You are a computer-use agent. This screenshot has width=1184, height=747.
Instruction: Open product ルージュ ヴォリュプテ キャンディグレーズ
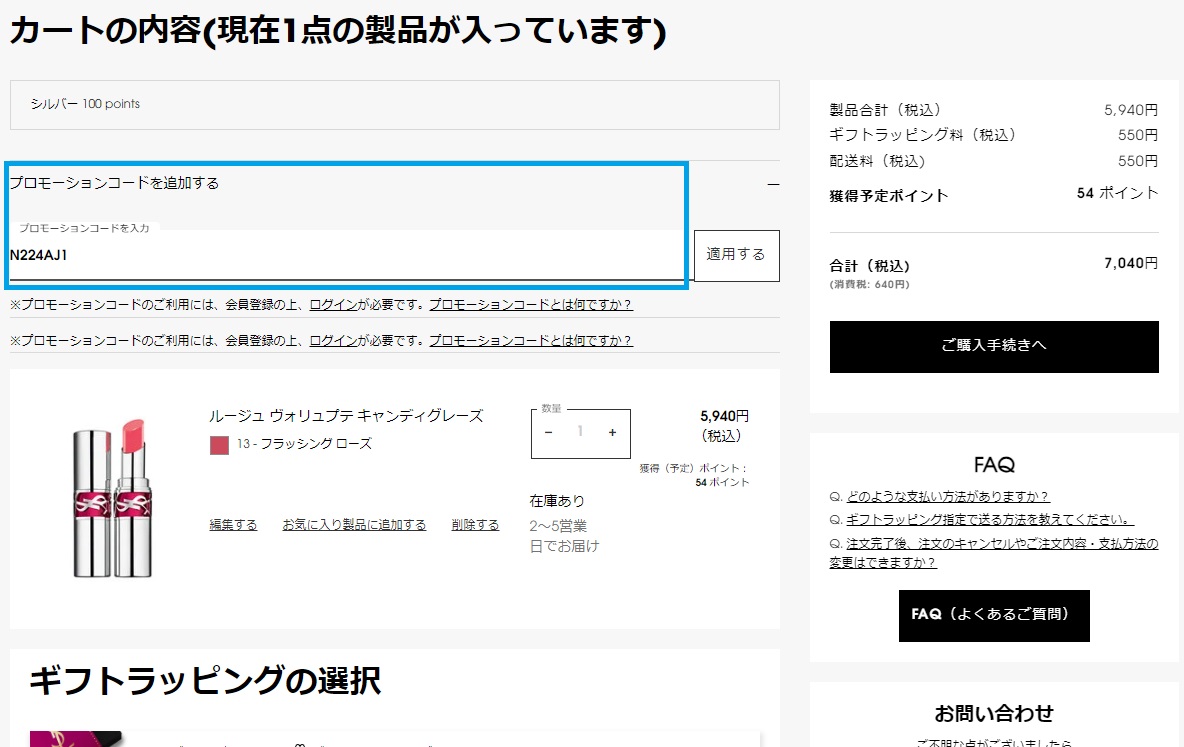tap(346, 416)
